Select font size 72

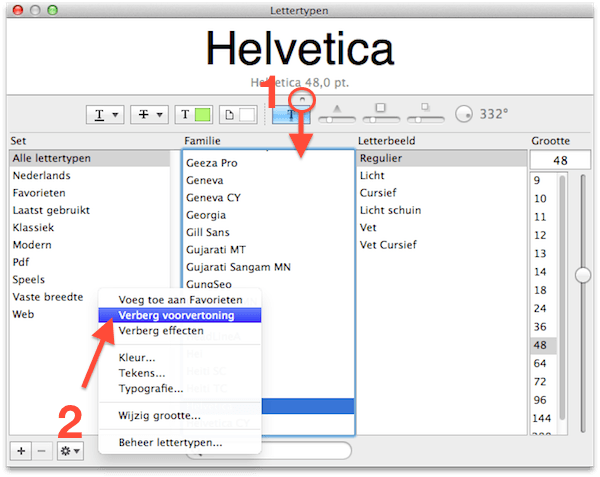pyautogui.click(x=544, y=382)
